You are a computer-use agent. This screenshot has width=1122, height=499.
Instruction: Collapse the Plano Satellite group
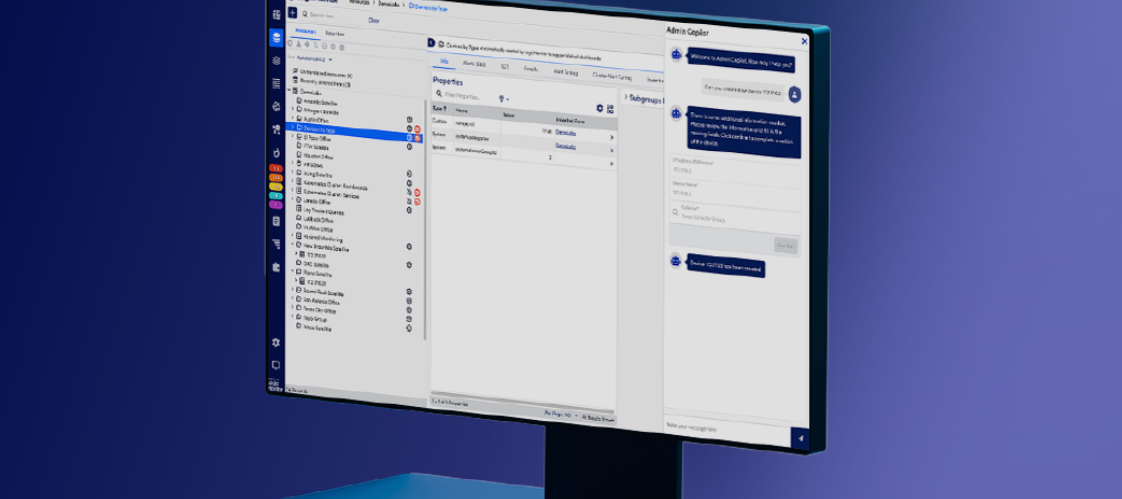coord(292,272)
